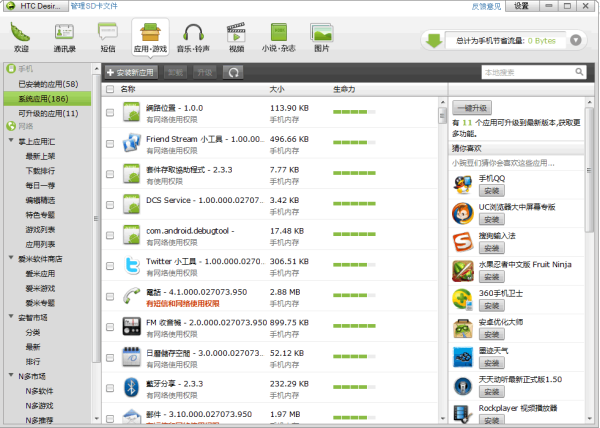Collapse the 网络 section in sidebar
This screenshot has width=600, height=428.
point(9,127)
